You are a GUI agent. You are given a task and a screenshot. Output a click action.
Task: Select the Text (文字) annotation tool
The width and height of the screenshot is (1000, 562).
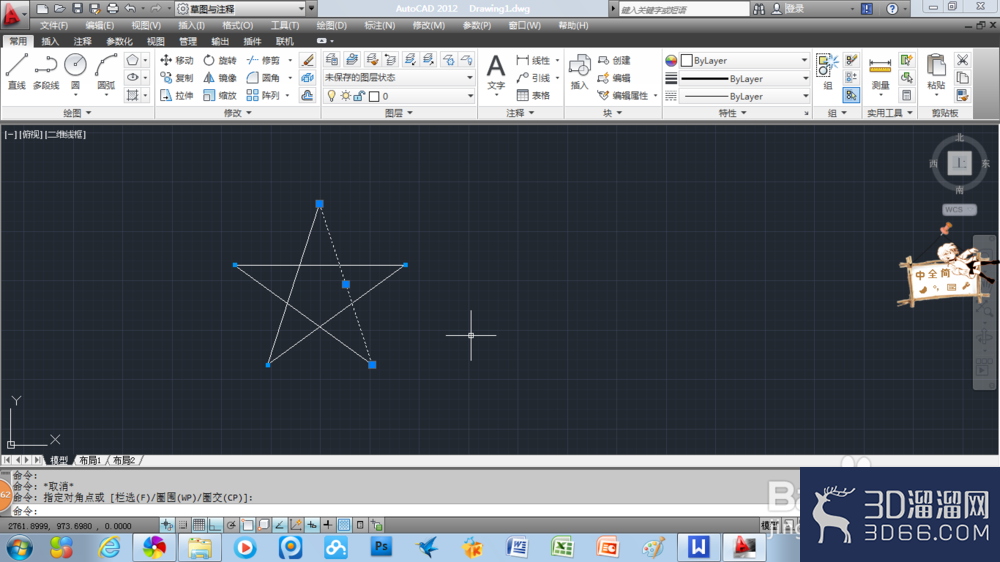pyautogui.click(x=496, y=71)
